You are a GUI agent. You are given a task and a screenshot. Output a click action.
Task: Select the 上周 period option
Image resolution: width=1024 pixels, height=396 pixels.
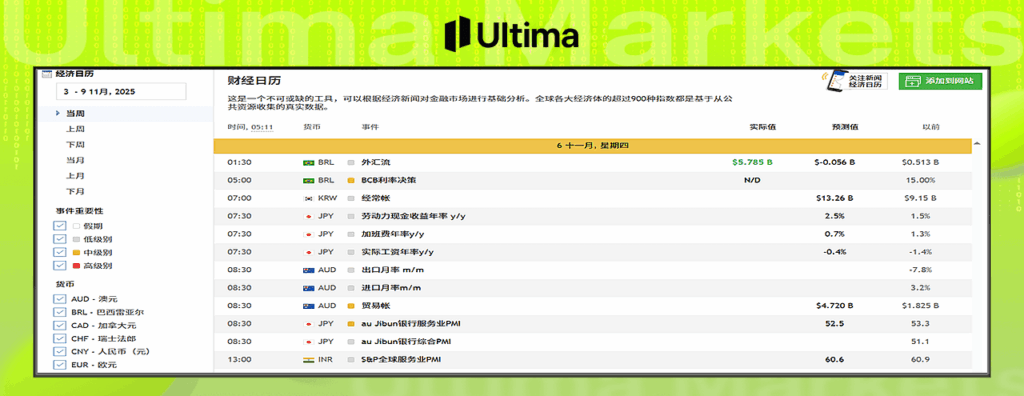click(x=75, y=129)
